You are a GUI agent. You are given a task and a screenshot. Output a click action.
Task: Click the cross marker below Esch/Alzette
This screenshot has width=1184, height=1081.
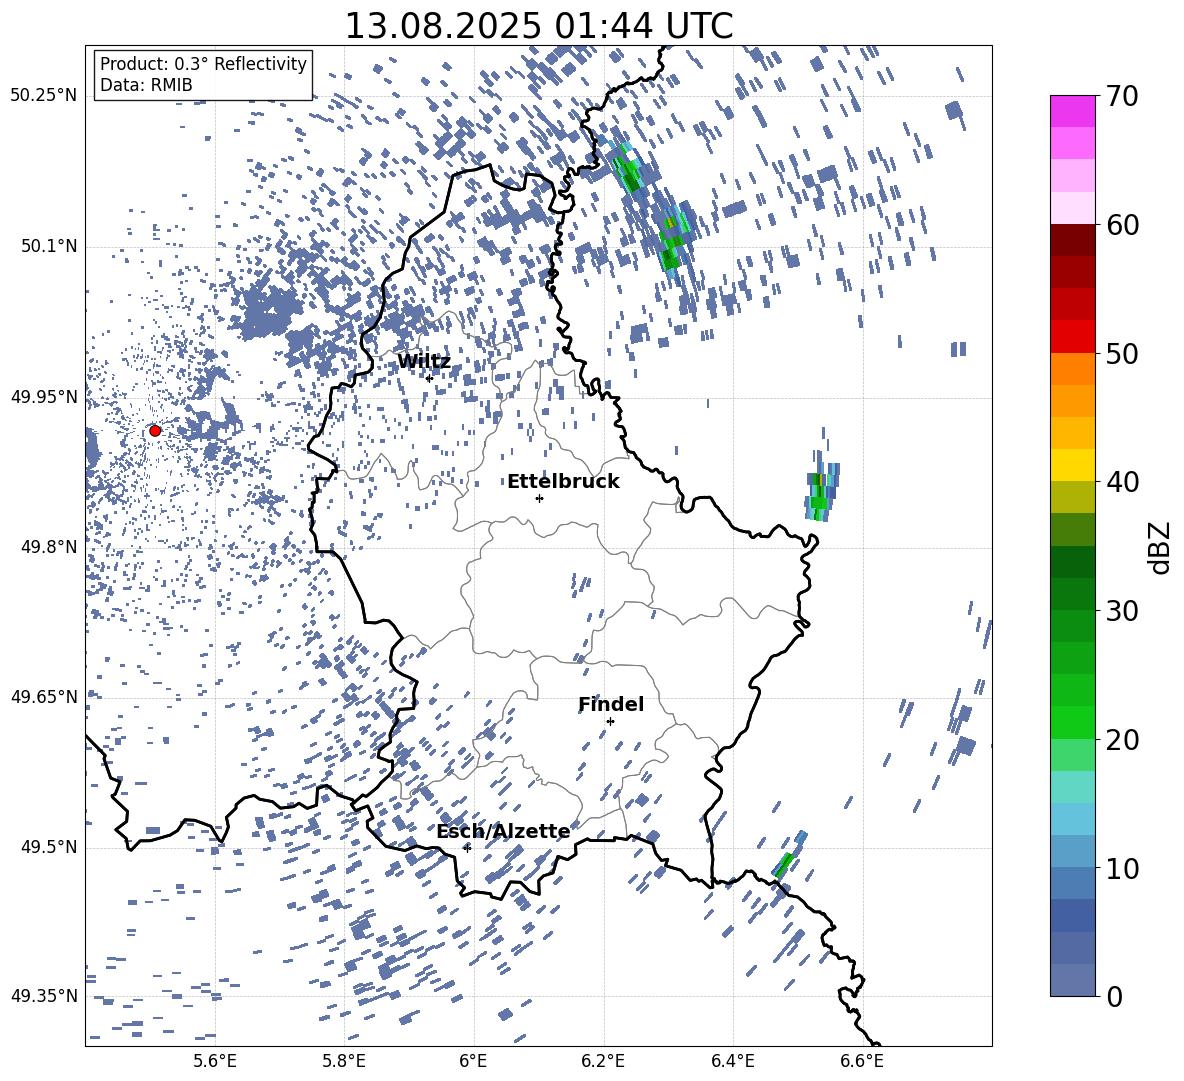[x=467, y=848]
